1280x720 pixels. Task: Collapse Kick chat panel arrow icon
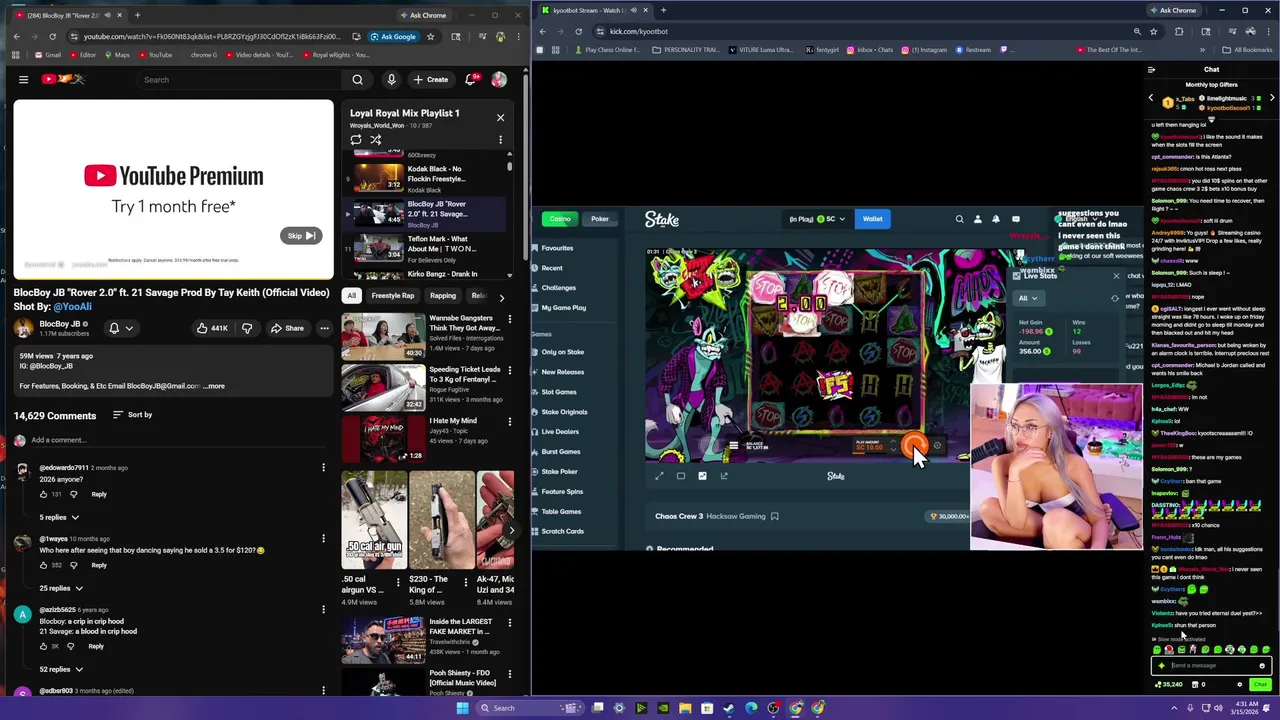click(x=1151, y=70)
